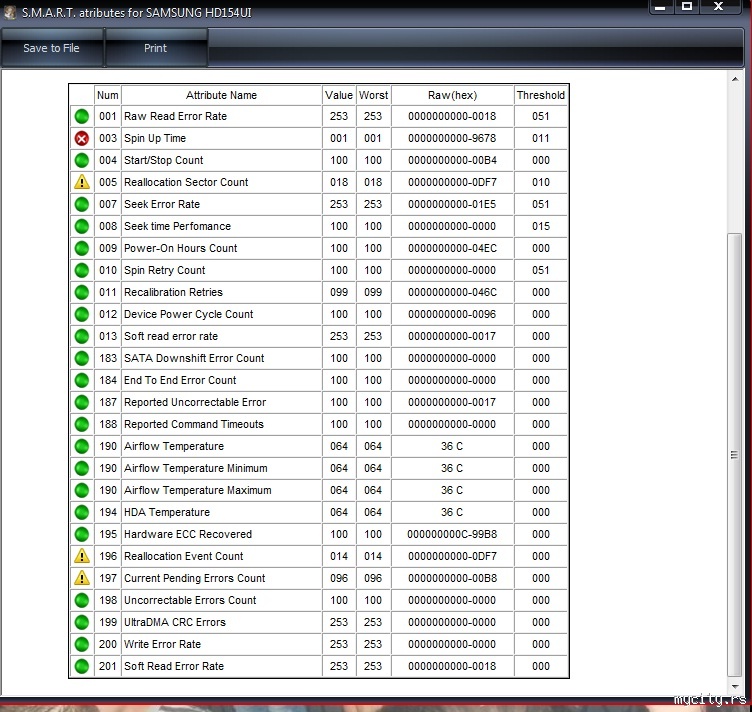
Task: Close the S.M.A.R.T. attributes window
Action: tap(718, 7)
